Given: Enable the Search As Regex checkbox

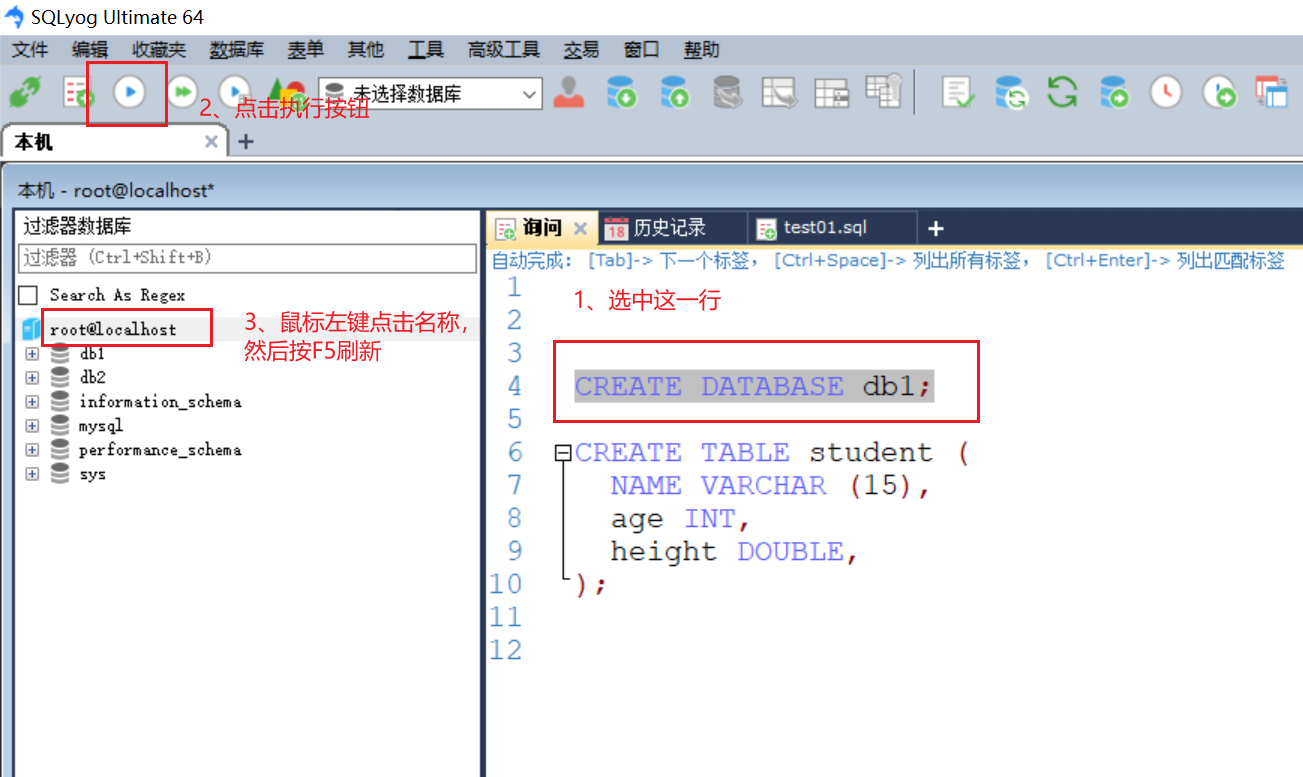Looking at the screenshot, I should [29, 295].
